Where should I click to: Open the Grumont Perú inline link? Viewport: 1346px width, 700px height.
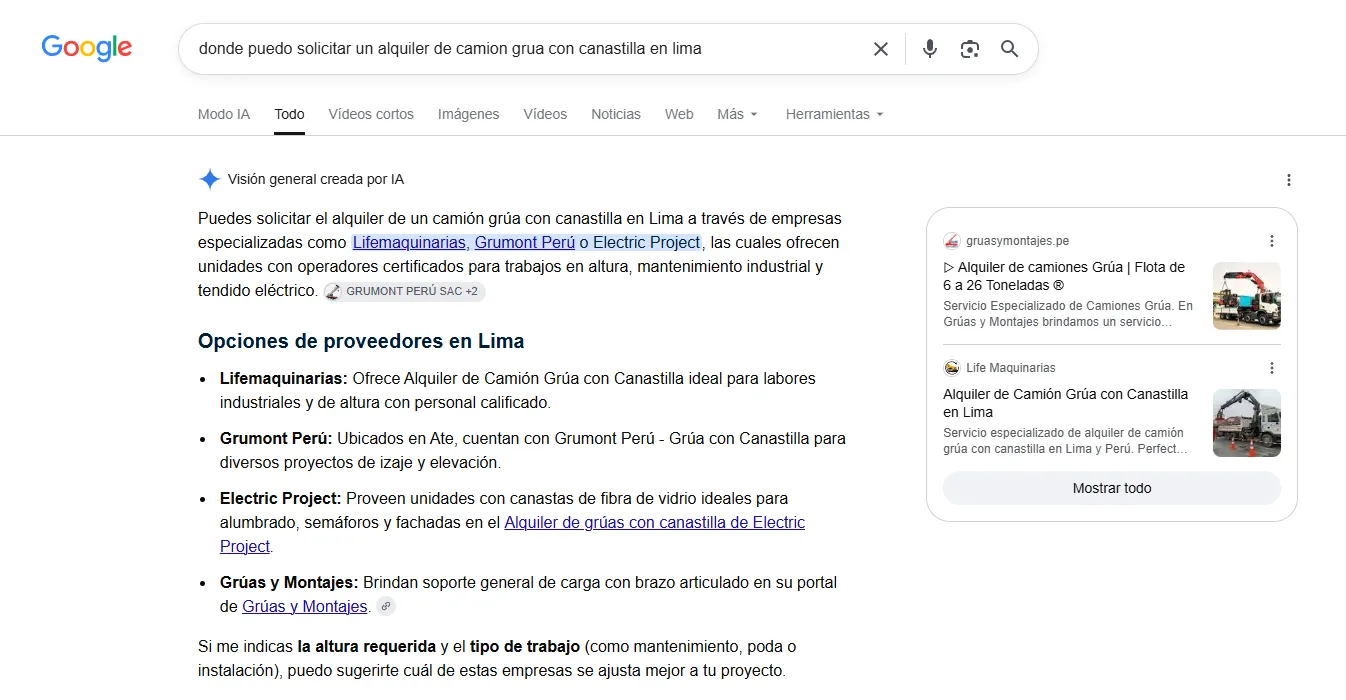coord(525,242)
